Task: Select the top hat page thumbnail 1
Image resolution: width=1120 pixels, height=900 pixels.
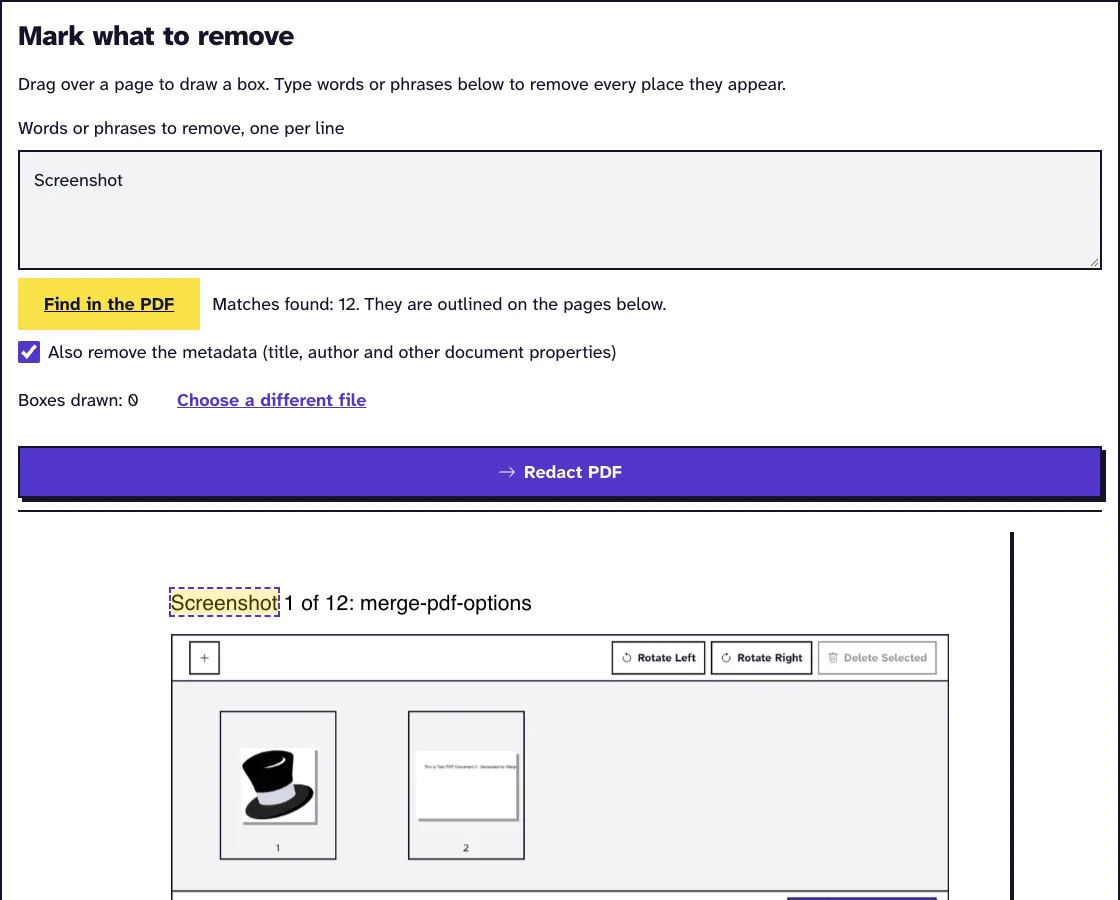Action: pos(278,785)
